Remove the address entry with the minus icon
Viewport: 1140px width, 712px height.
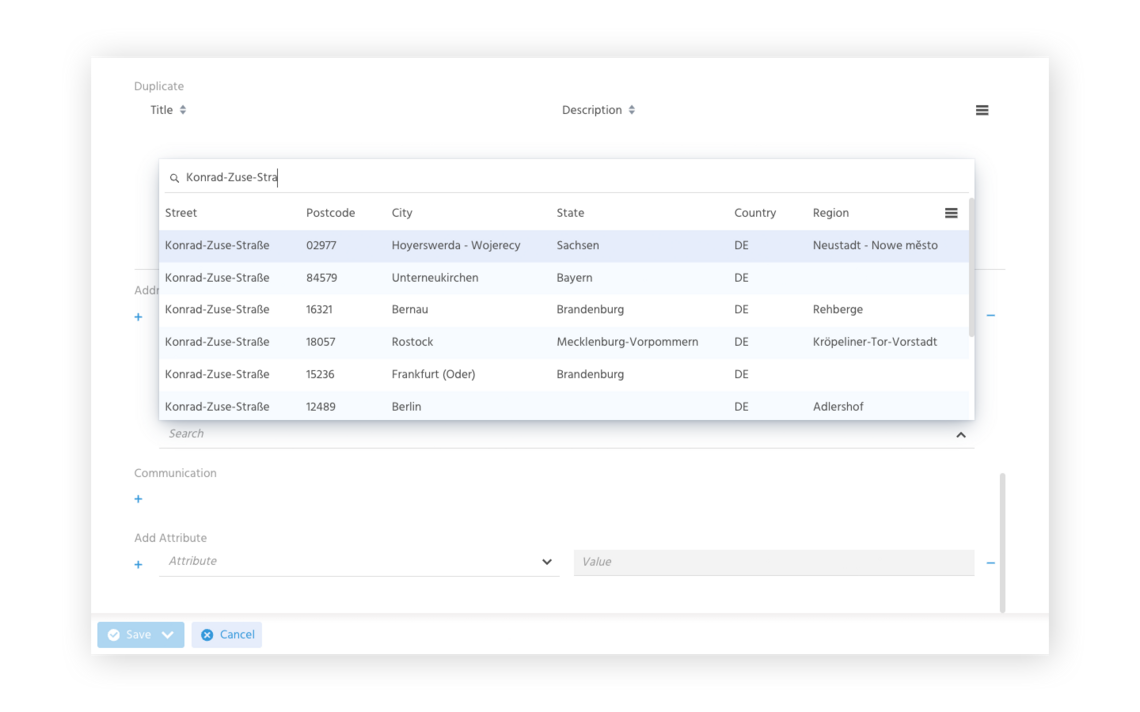pos(990,315)
